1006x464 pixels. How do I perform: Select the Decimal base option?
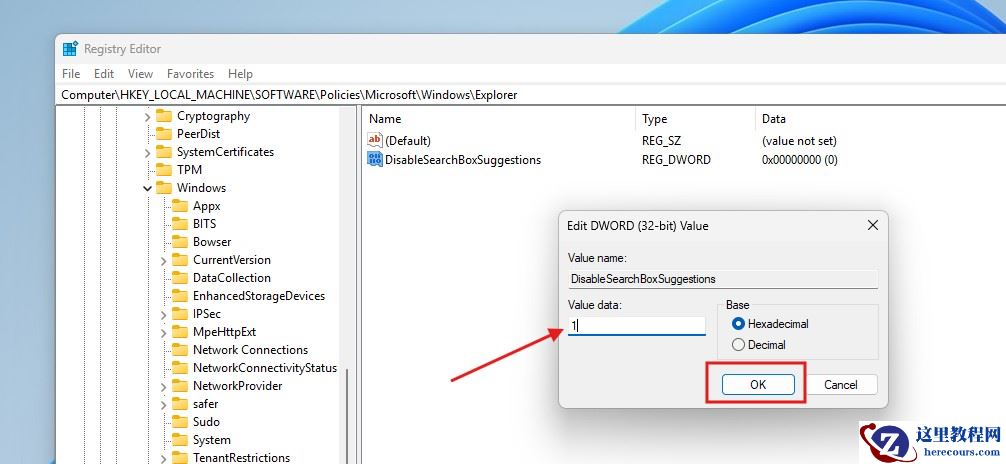click(x=738, y=345)
